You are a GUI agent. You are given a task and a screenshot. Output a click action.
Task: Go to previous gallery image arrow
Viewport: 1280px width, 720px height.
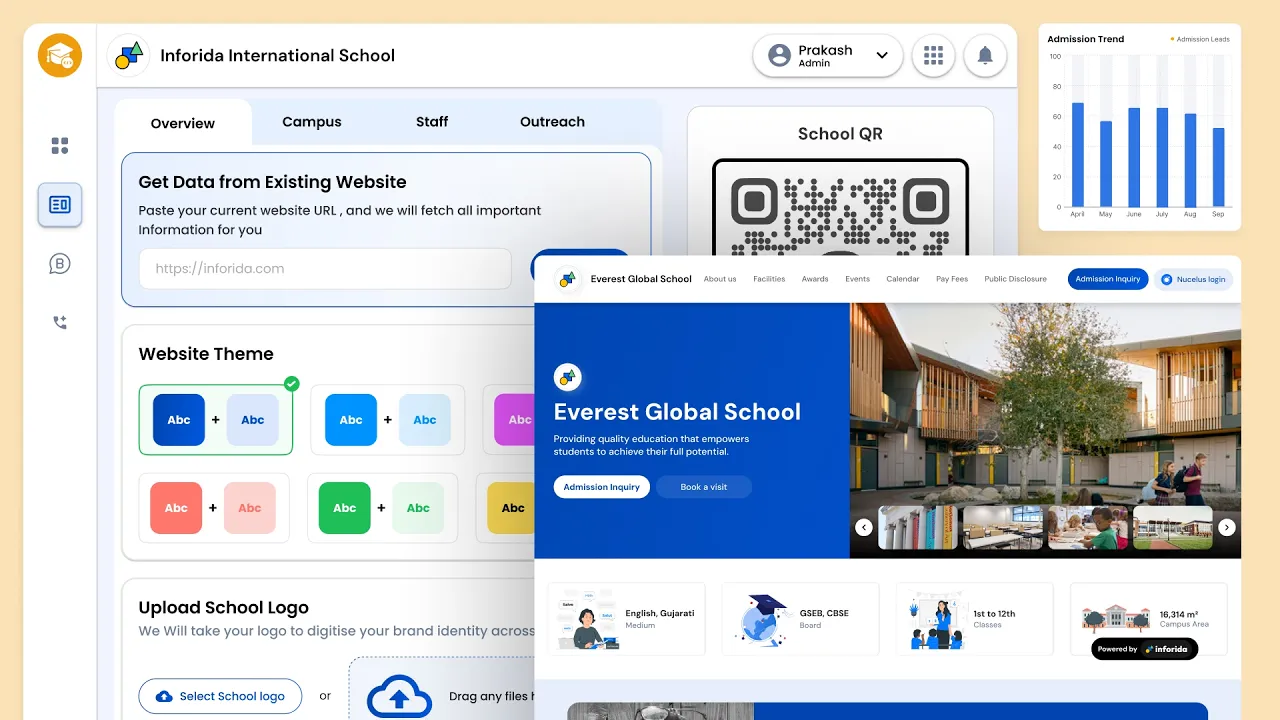click(x=864, y=527)
